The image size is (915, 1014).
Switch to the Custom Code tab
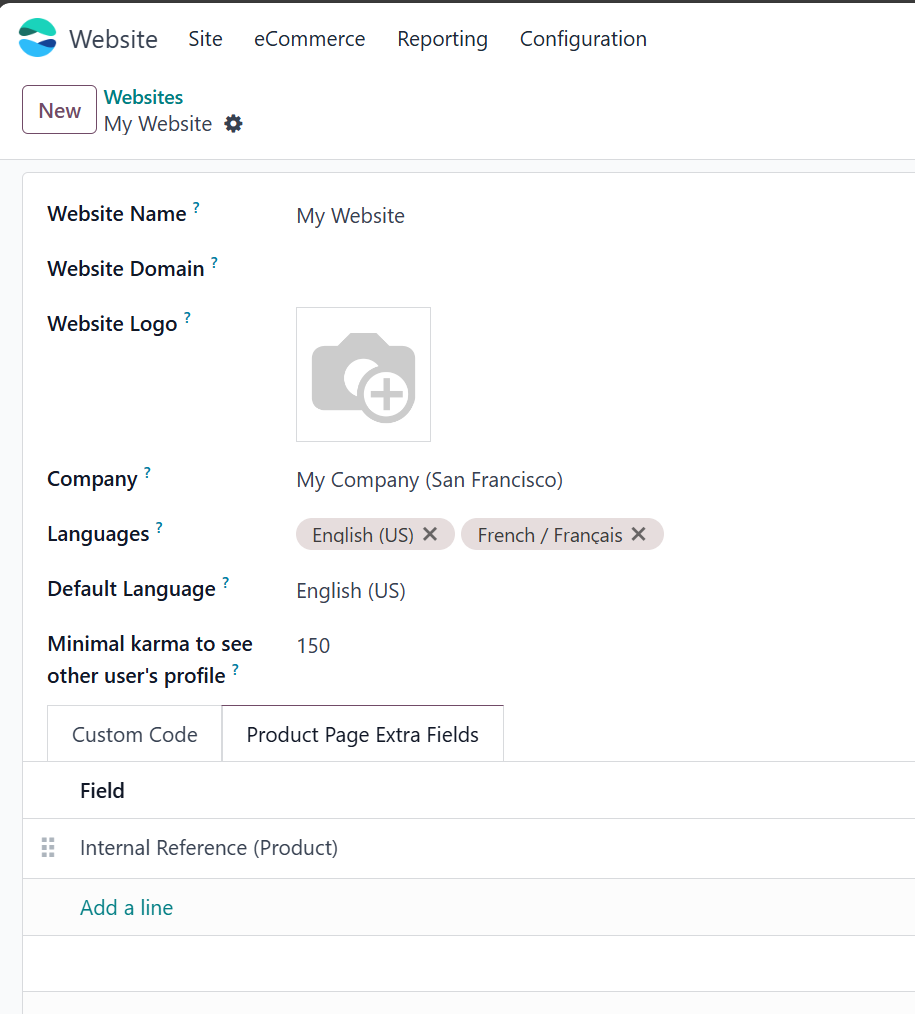(135, 734)
